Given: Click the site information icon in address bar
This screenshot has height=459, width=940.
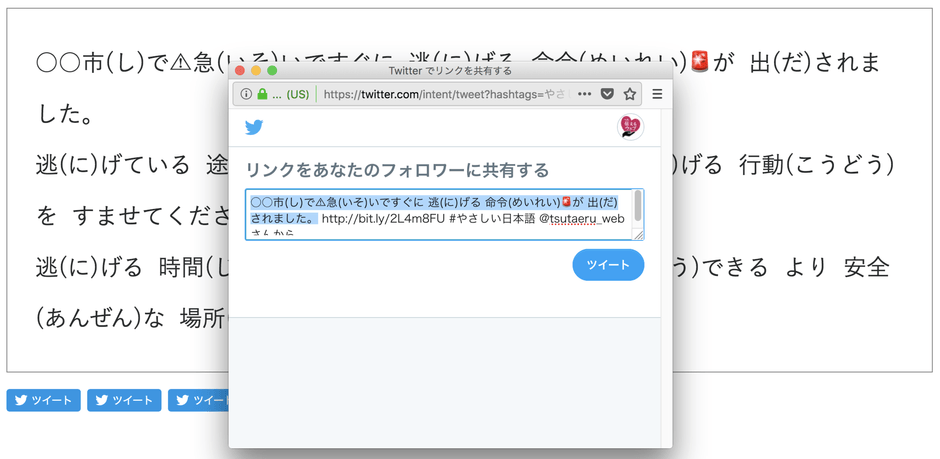Looking at the screenshot, I should pyautogui.click(x=246, y=94).
